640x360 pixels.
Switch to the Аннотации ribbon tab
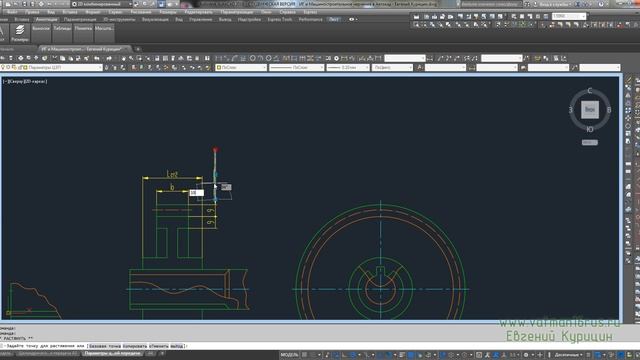[47, 19]
